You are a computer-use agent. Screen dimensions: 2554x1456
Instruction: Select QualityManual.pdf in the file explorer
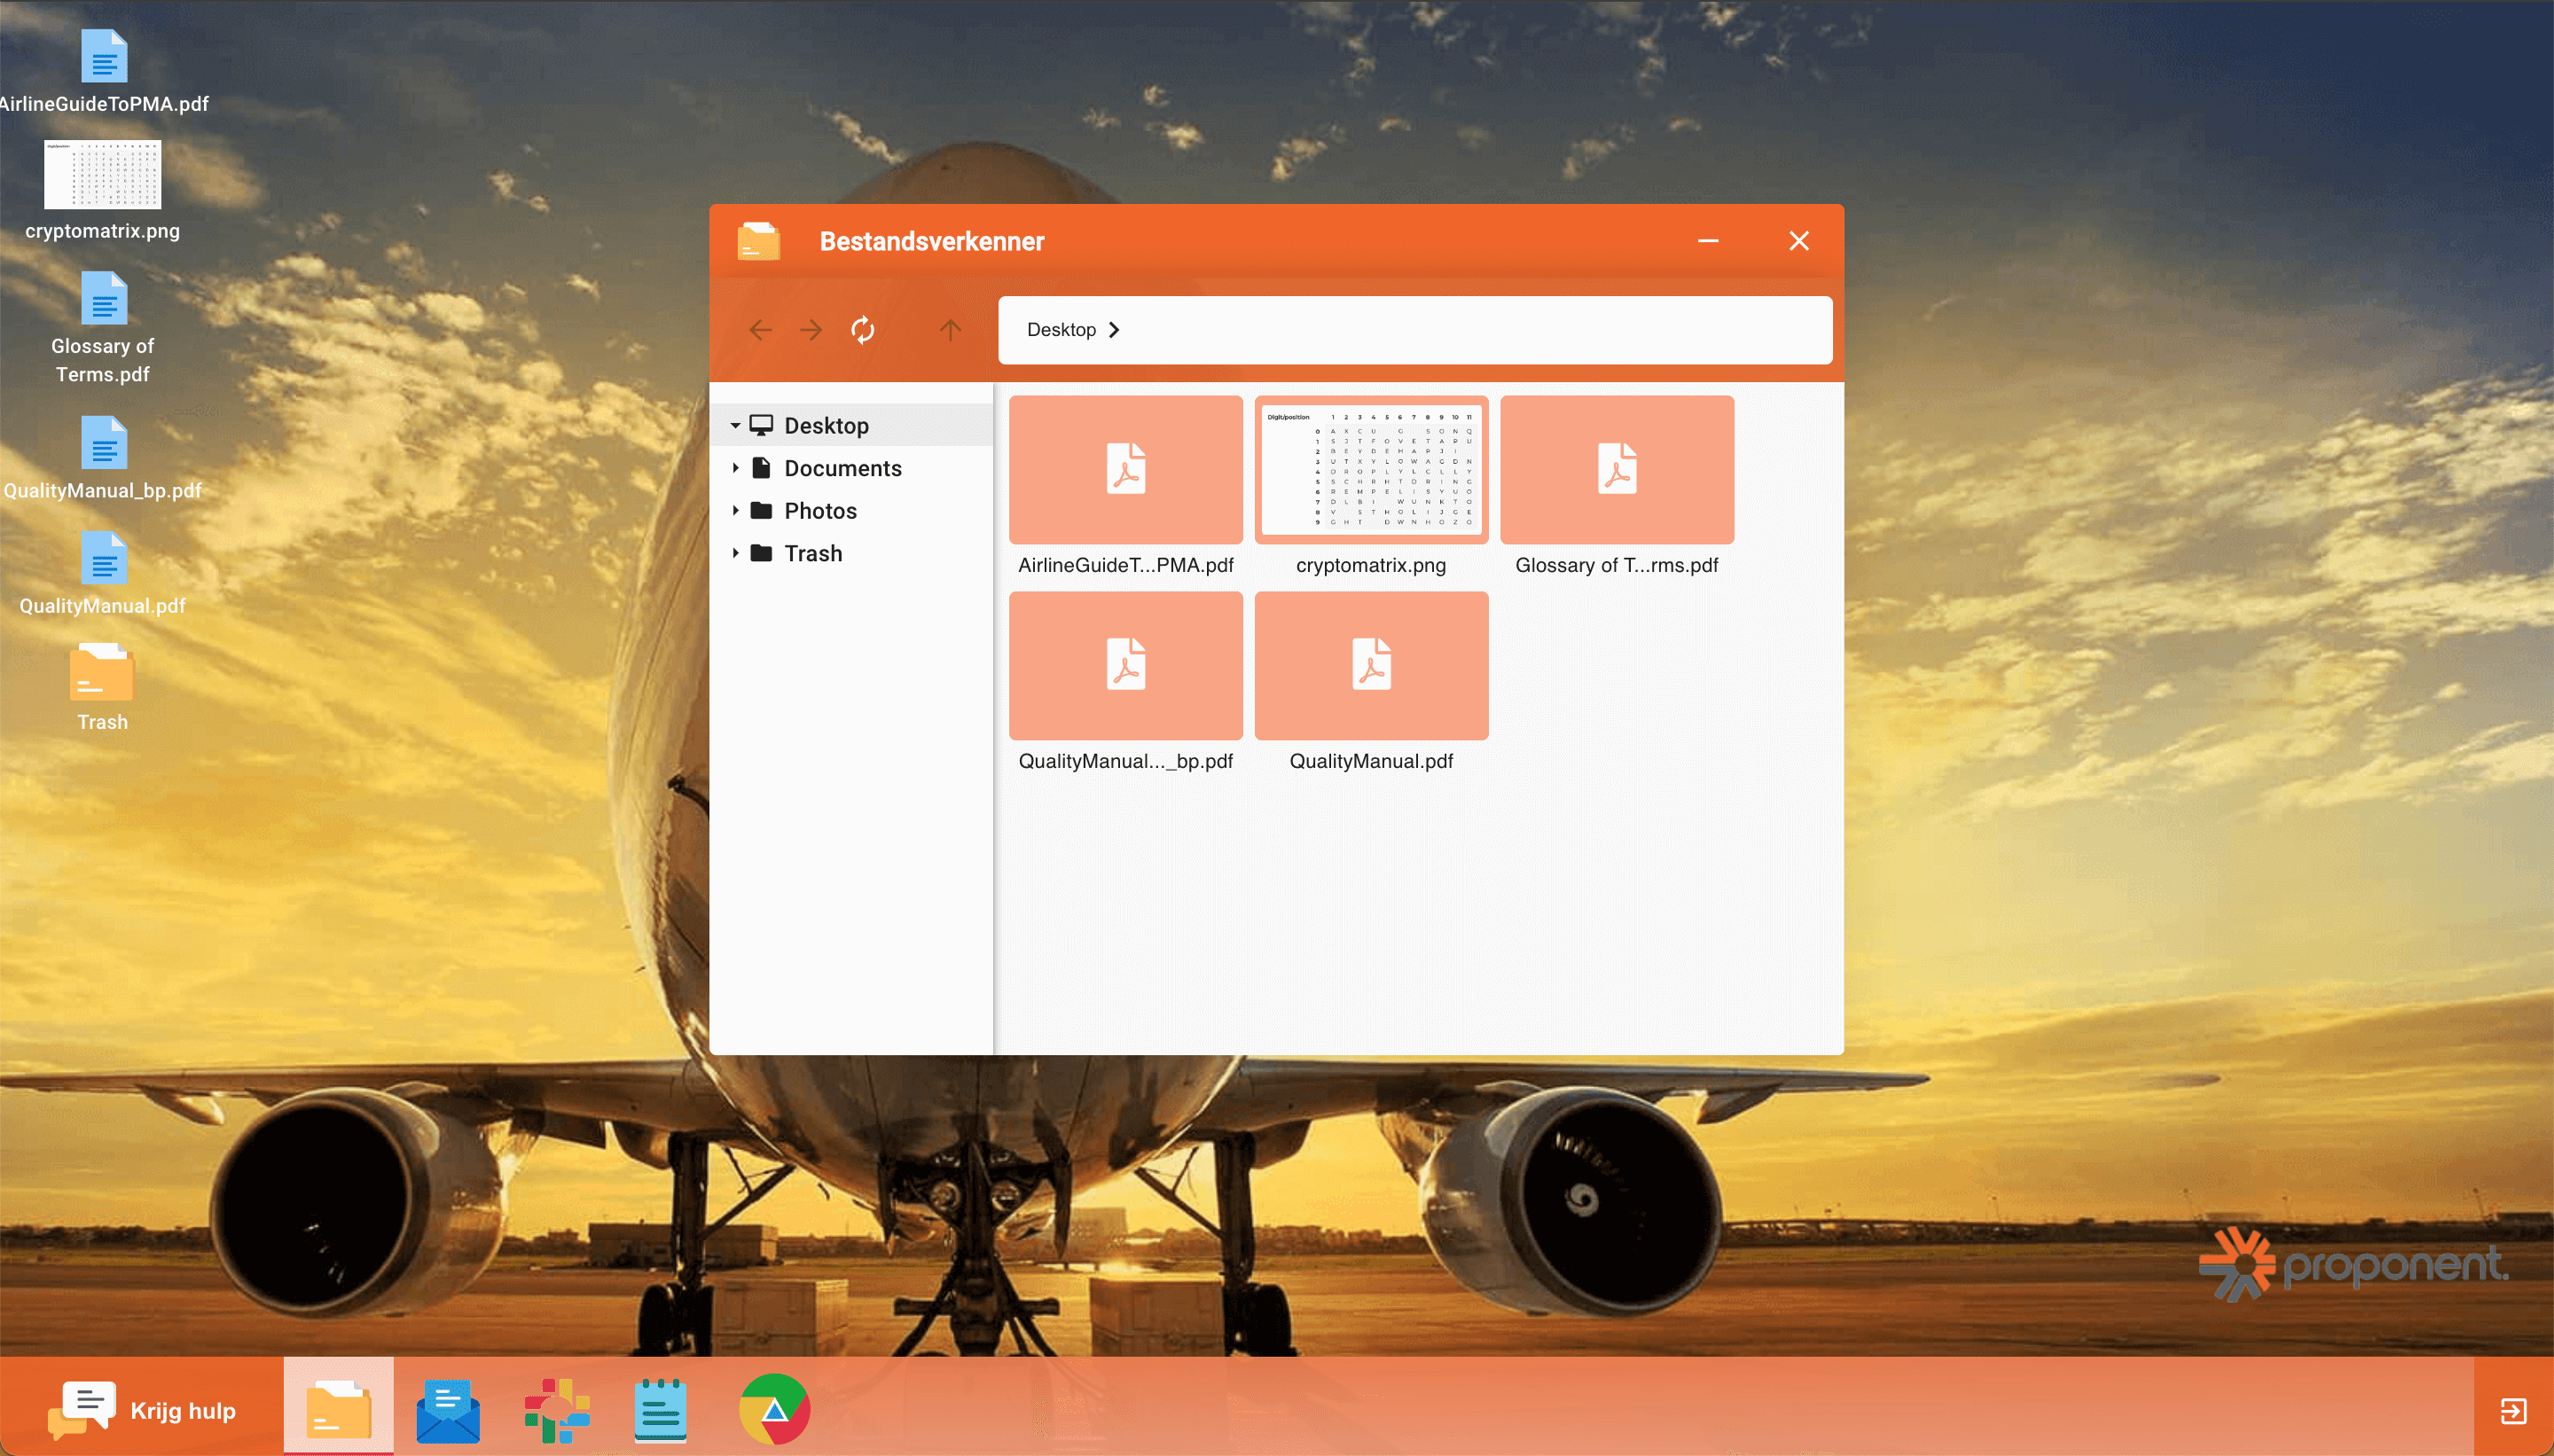pyautogui.click(x=1370, y=665)
